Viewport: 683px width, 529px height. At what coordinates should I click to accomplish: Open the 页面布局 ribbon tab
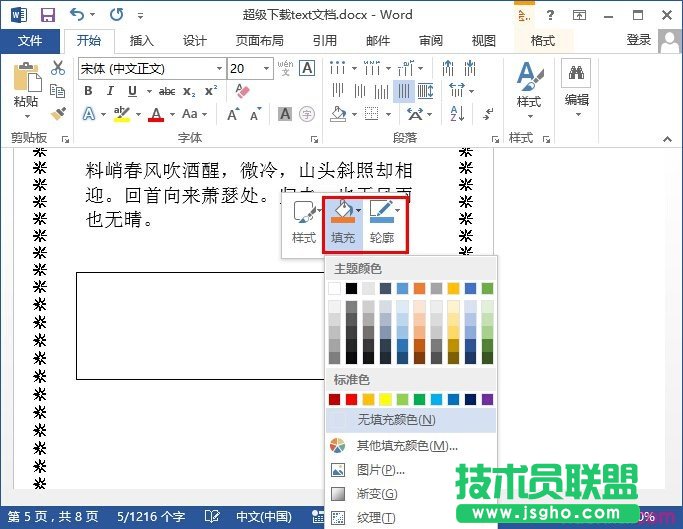pos(259,40)
